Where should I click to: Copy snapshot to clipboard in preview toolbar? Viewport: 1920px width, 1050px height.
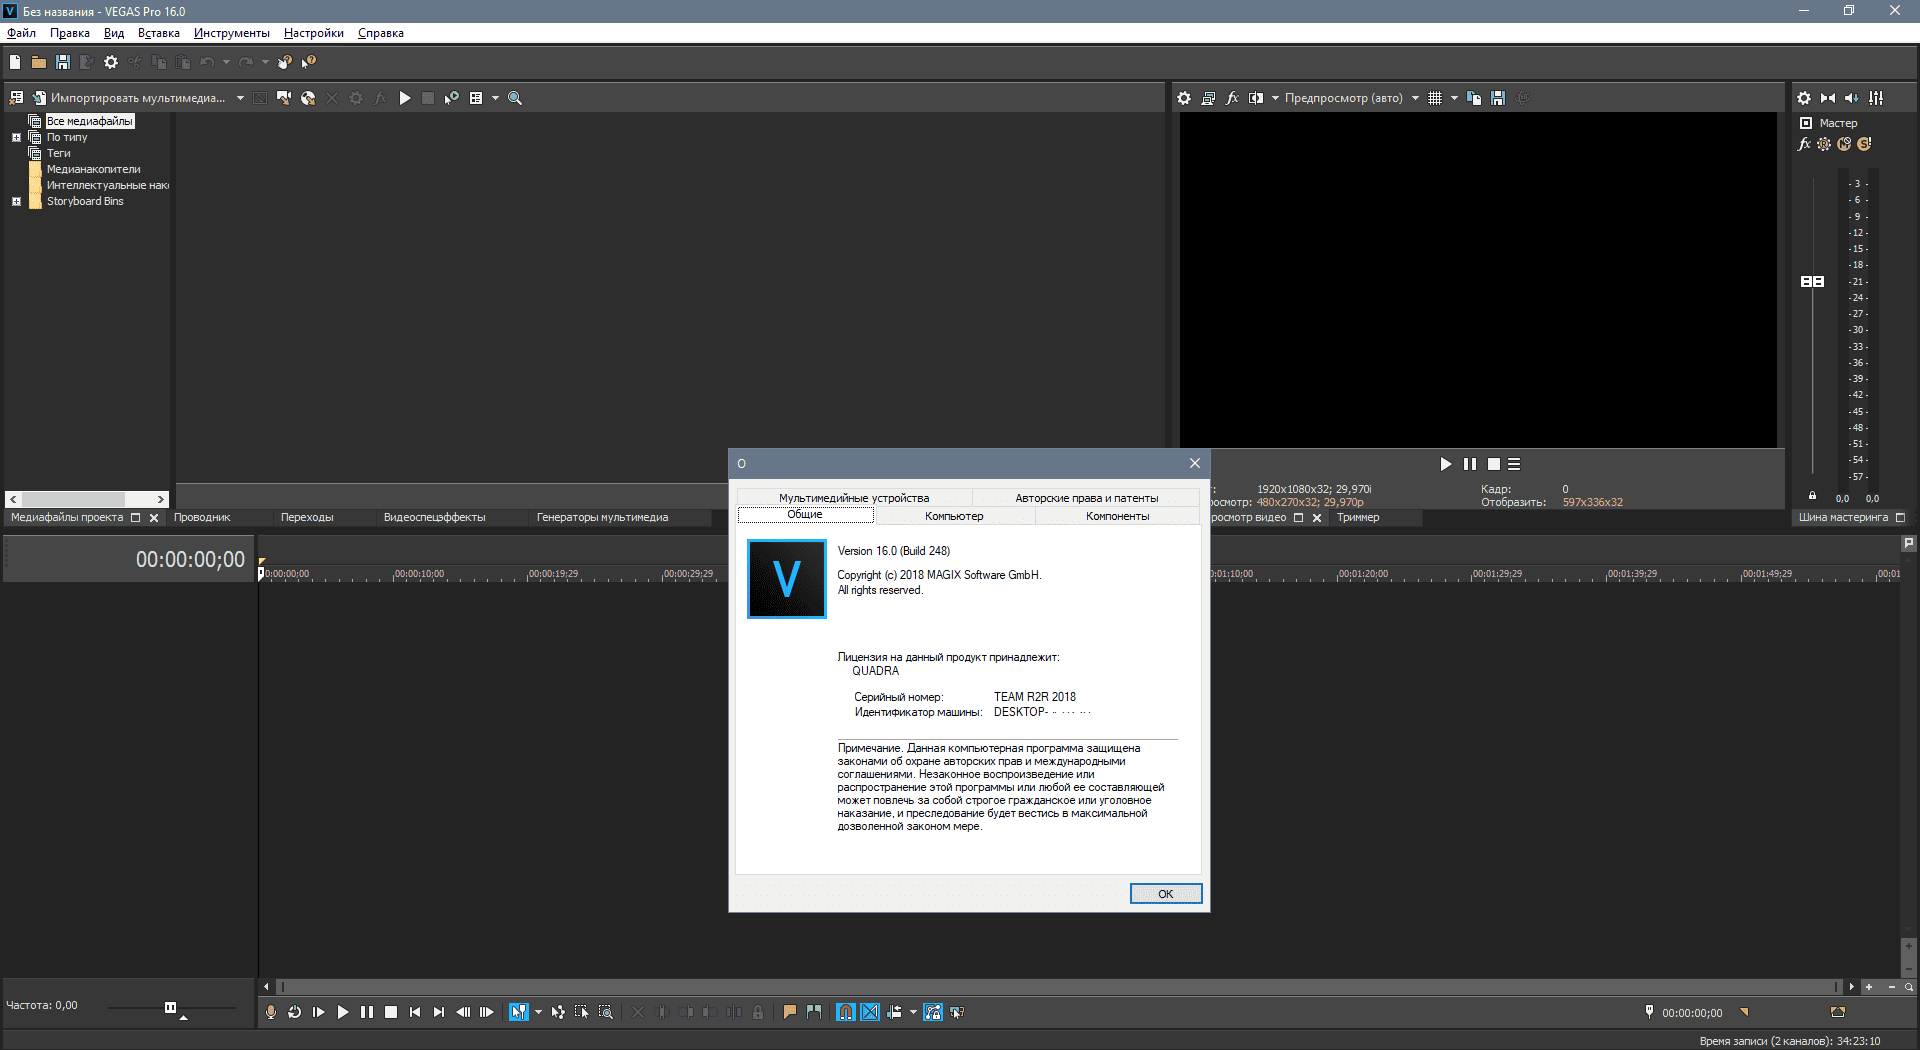click(x=1474, y=98)
